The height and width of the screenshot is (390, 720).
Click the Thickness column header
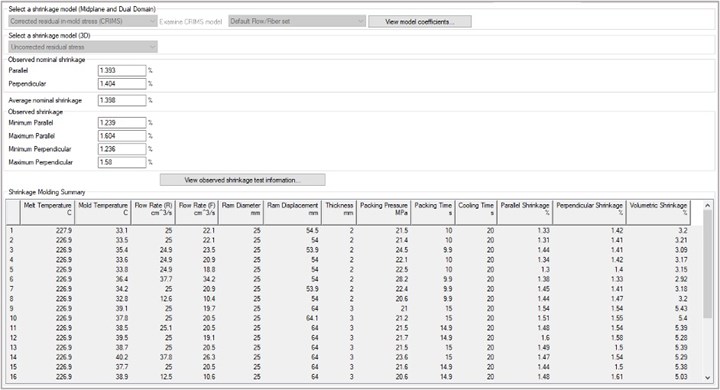tap(339, 212)
